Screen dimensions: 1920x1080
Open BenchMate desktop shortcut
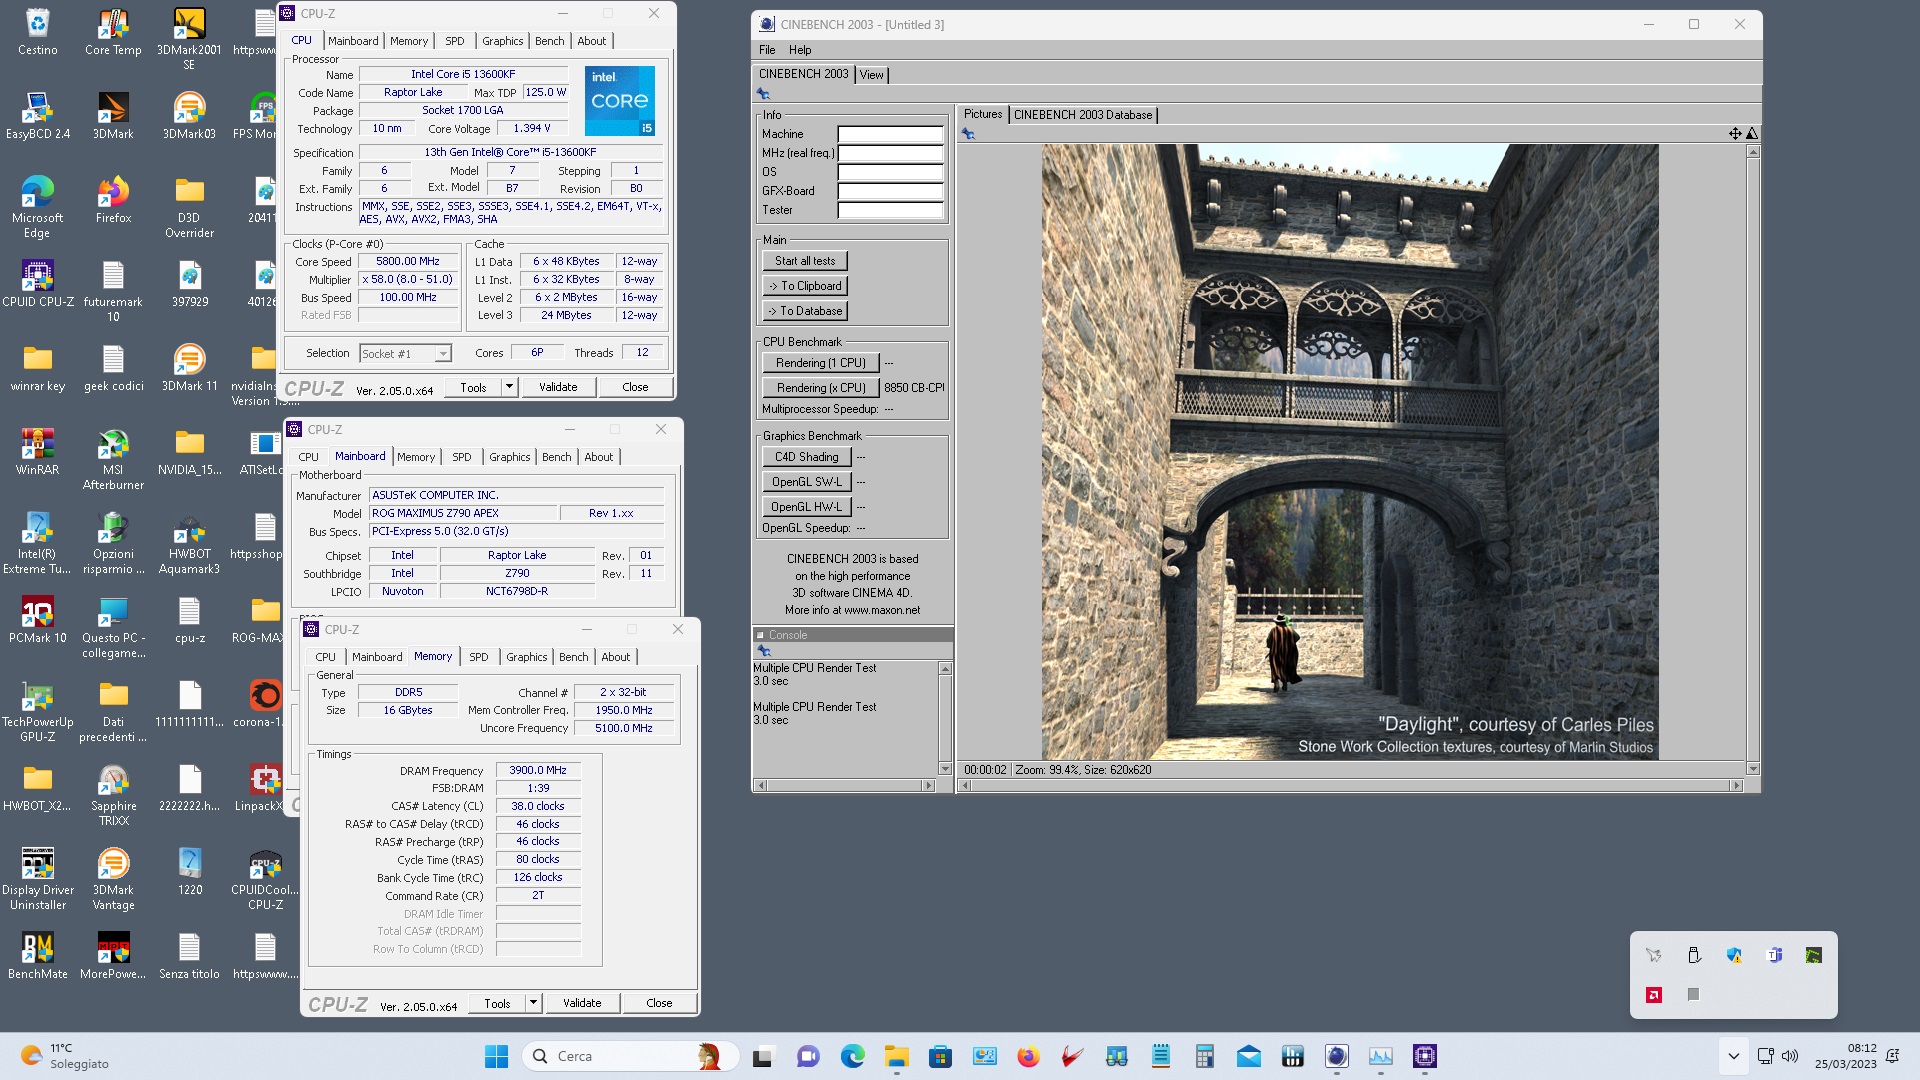[37, 956]
